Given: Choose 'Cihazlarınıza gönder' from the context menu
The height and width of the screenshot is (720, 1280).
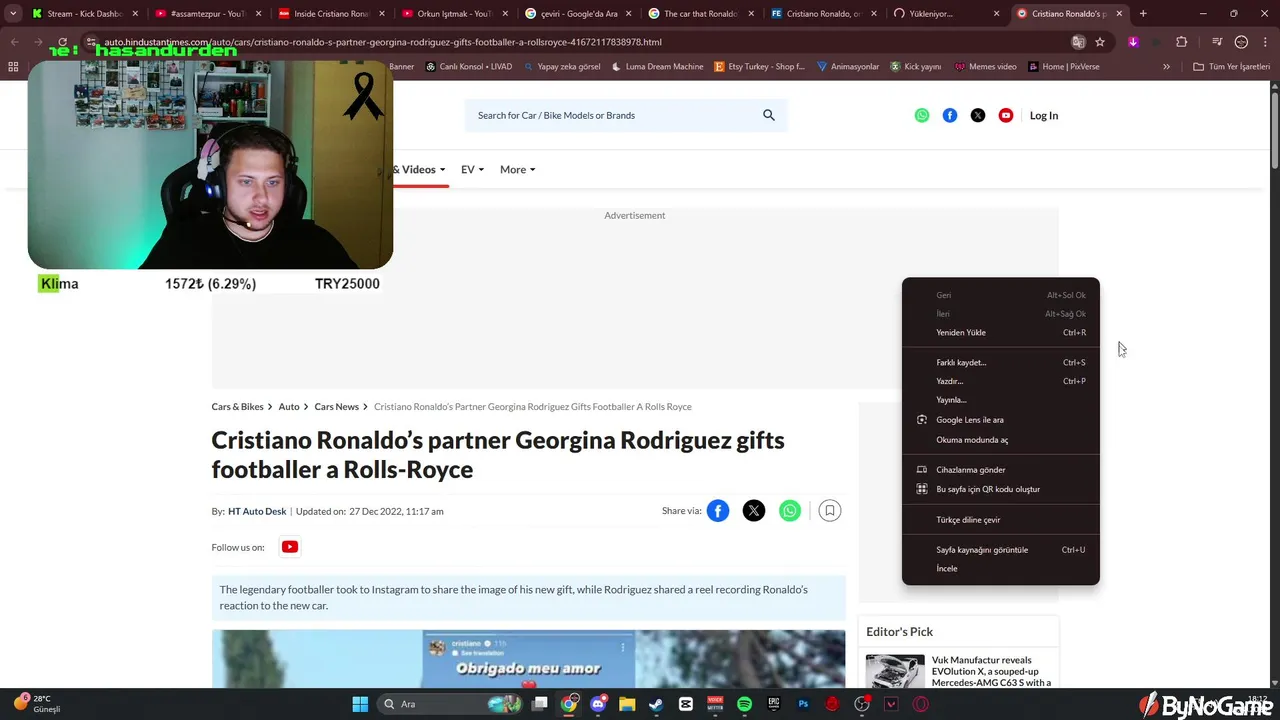Looking at the screenshot, I should [1000, 470].
